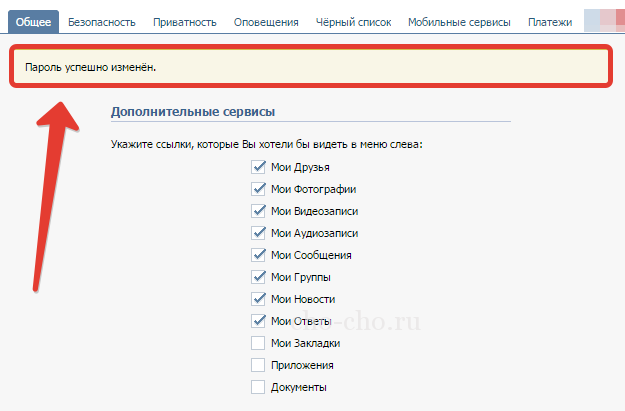Toggle the Мои Сообщения checkbox
This screenshot has width=625, height=411.
258,255
